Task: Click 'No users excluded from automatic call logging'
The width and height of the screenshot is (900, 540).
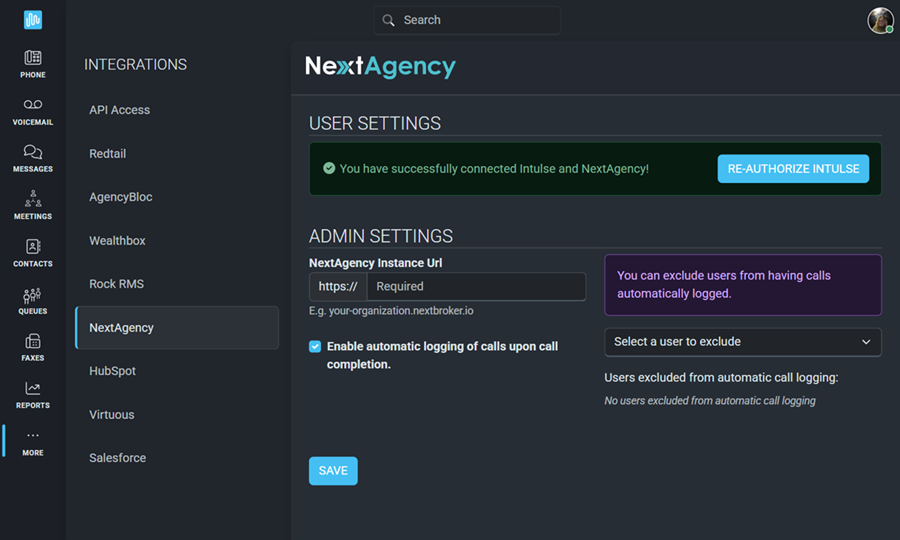Action: [709, 401]
